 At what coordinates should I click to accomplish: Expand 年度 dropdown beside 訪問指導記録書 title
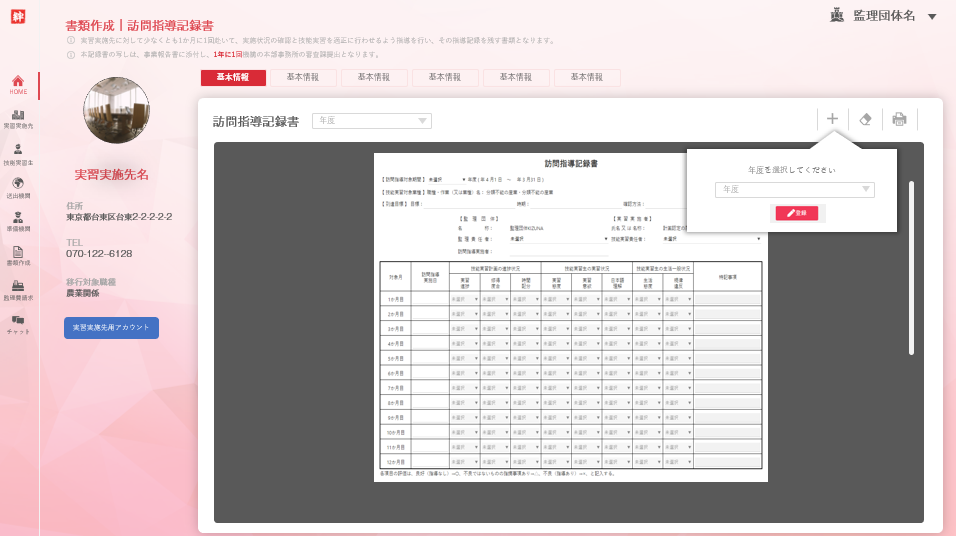pos(371,121)
